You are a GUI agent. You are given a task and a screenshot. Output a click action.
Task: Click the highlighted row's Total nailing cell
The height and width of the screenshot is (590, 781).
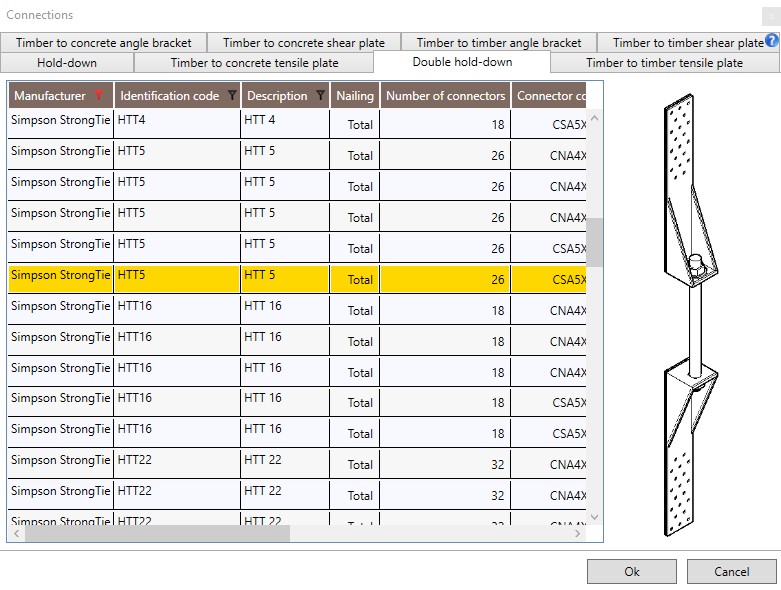click(355, 279)
